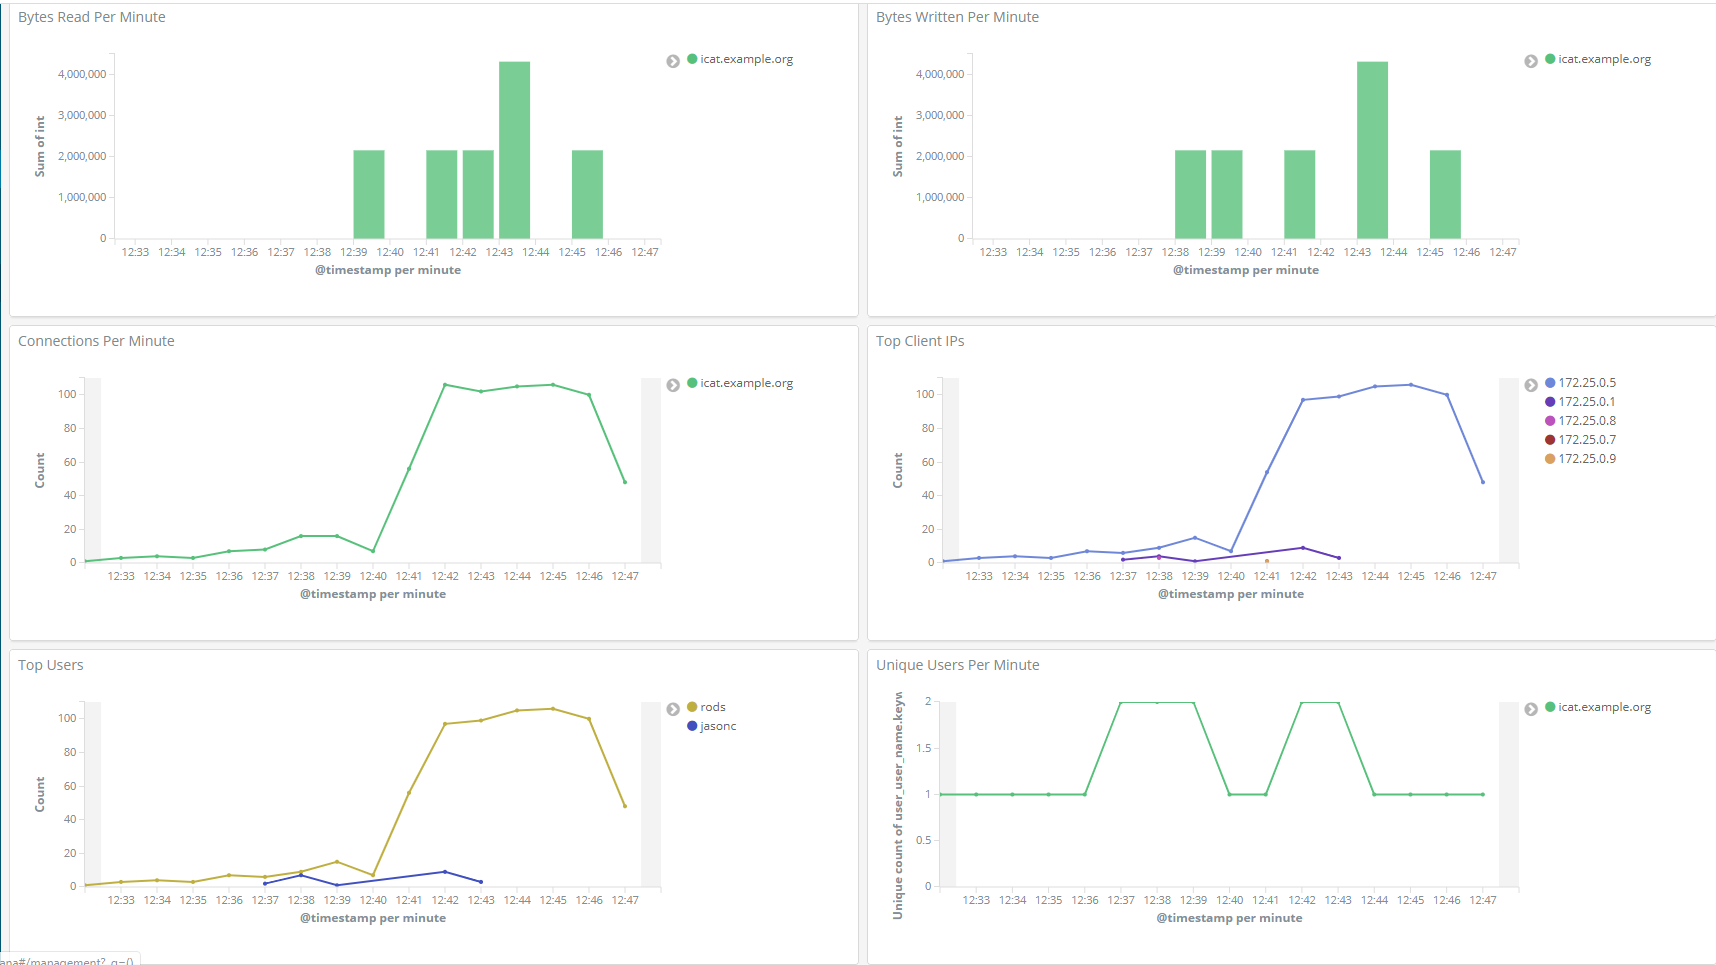Collapse legend in Bytes Read Per Minute panel
Viewport: 1716px width, 965px height.
[x=673, y=61]
